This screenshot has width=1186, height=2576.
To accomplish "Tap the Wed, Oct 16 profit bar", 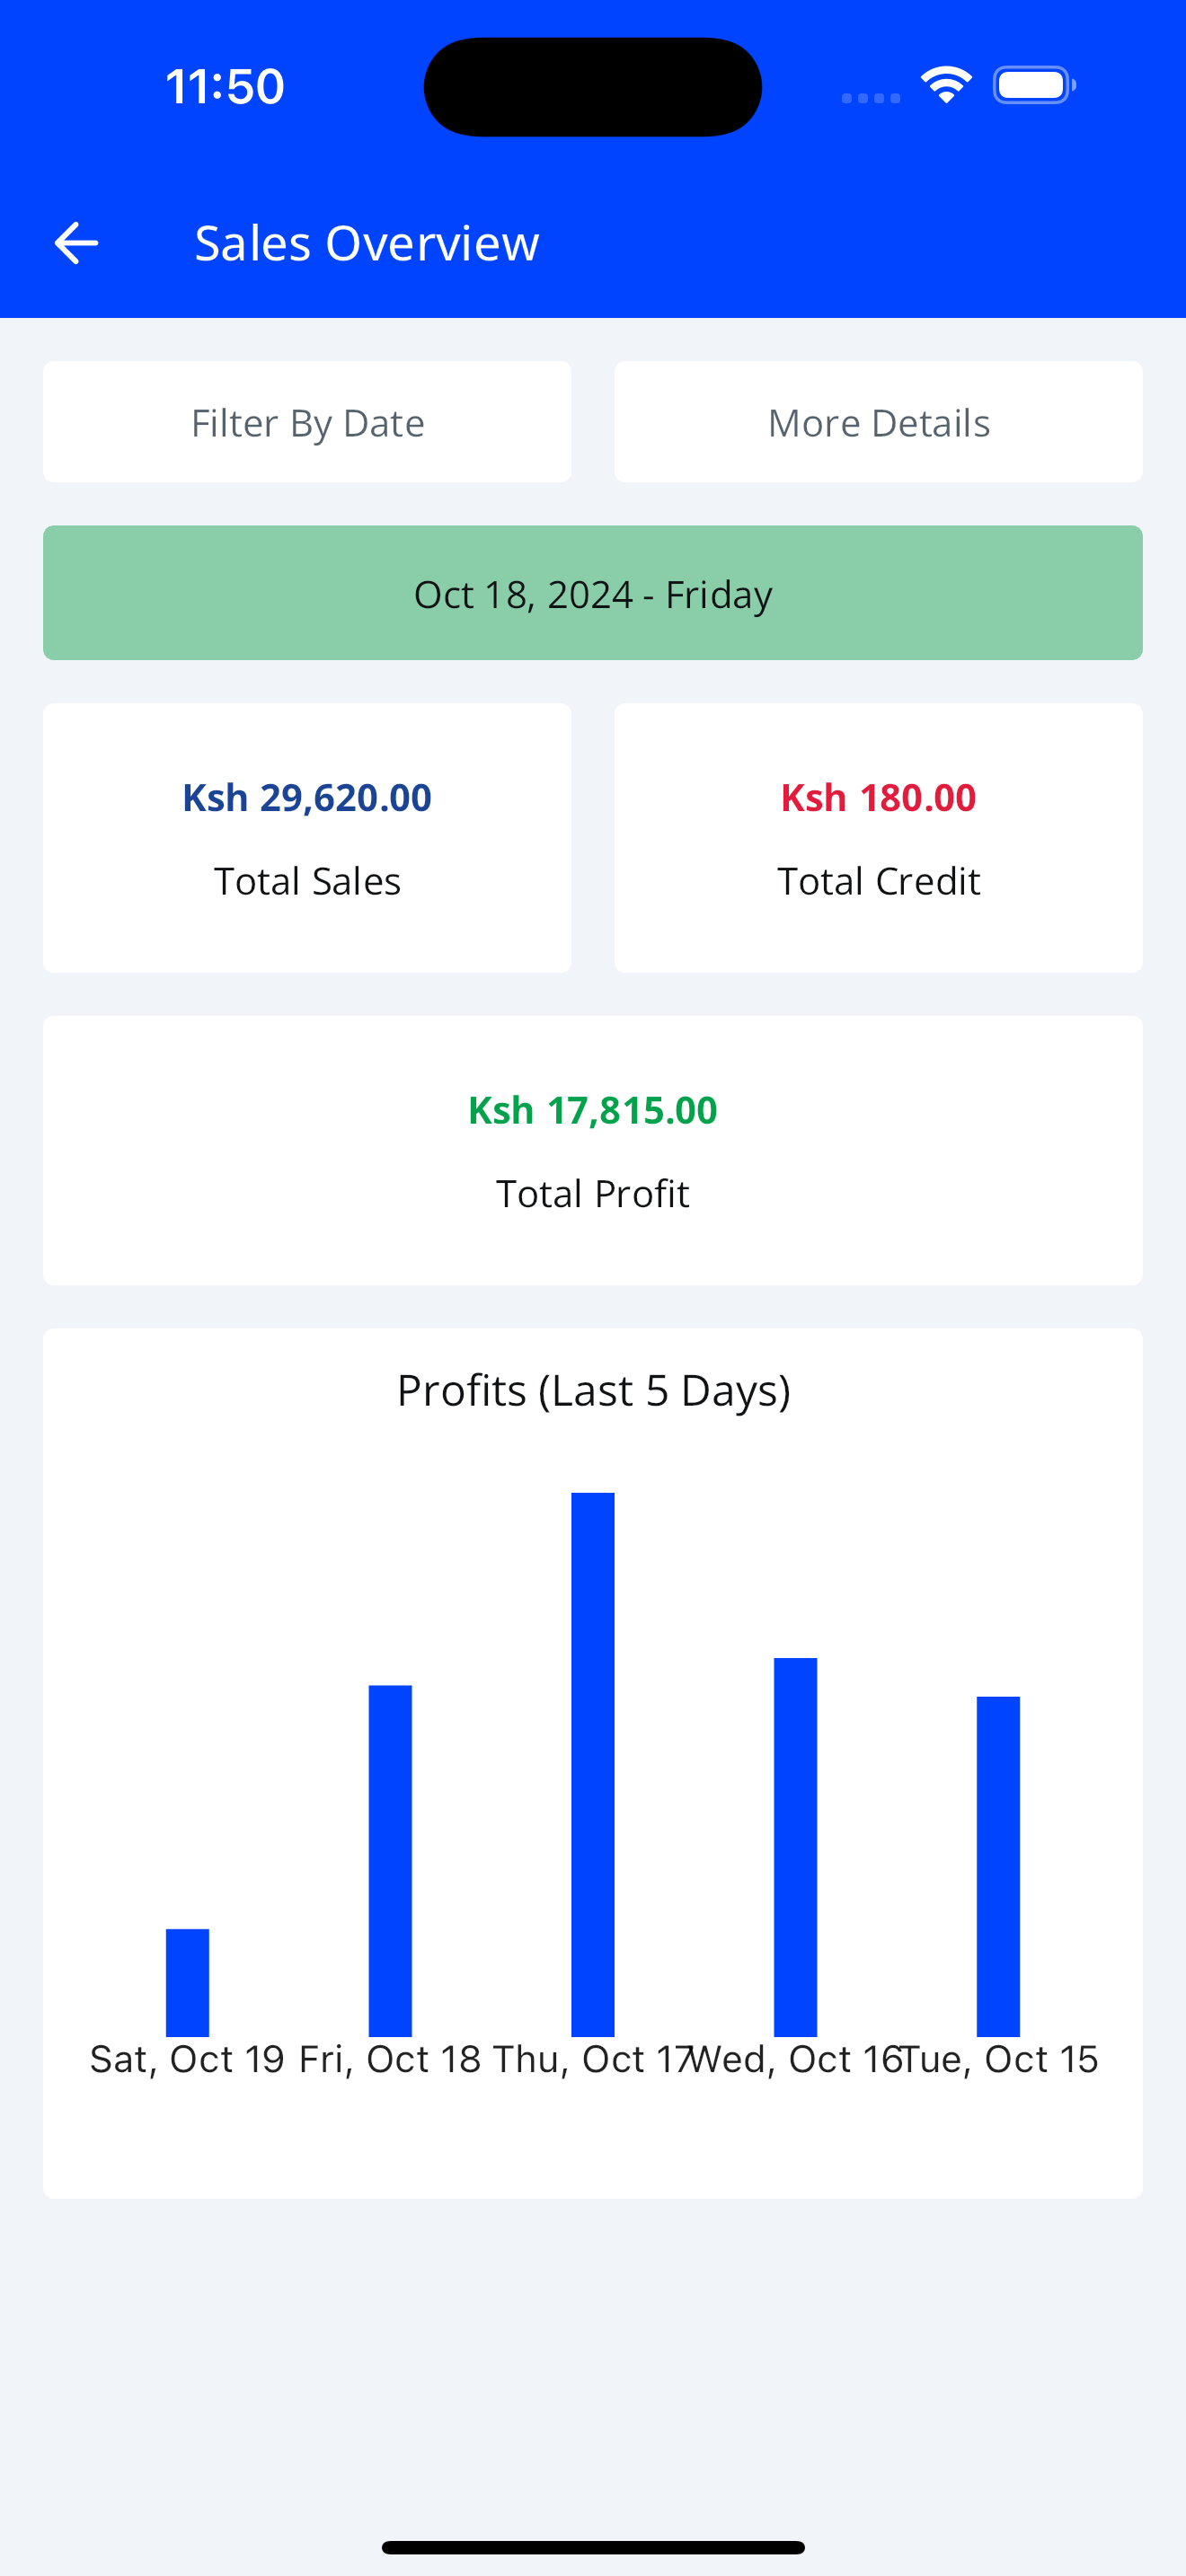I will pos(795,1846).
